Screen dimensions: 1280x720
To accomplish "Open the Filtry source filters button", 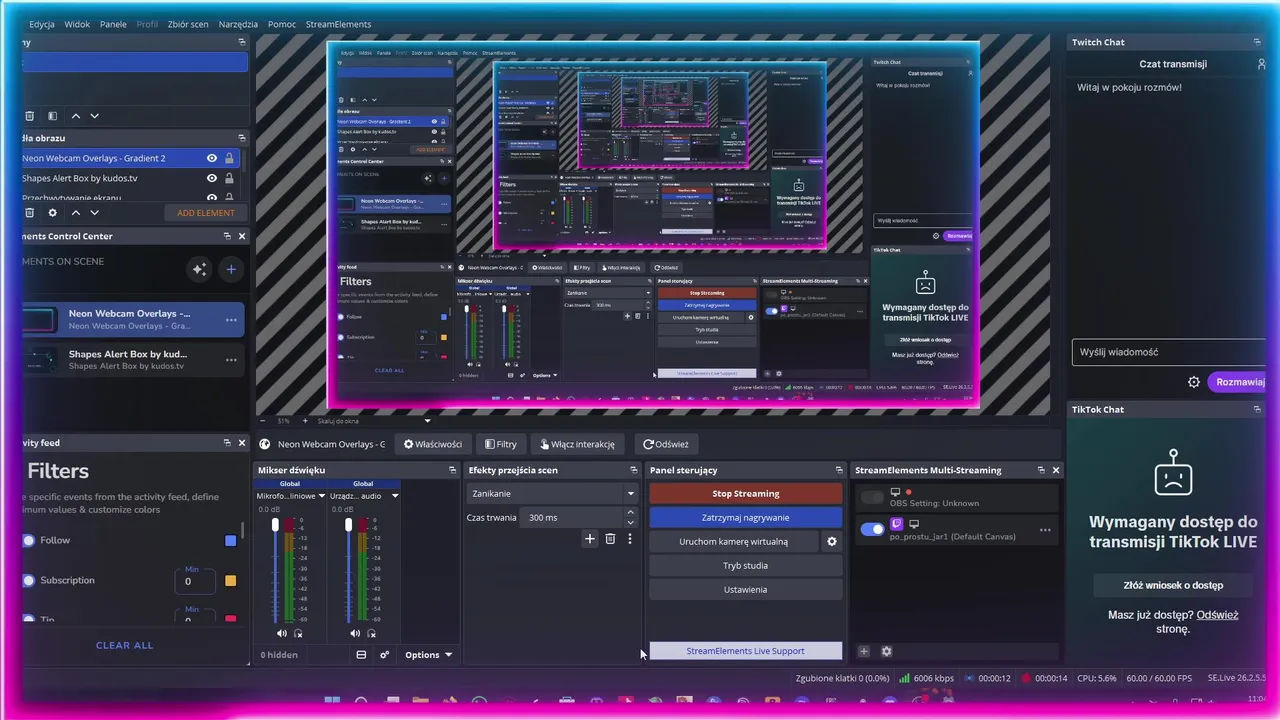I will click(x=501, y=444).
